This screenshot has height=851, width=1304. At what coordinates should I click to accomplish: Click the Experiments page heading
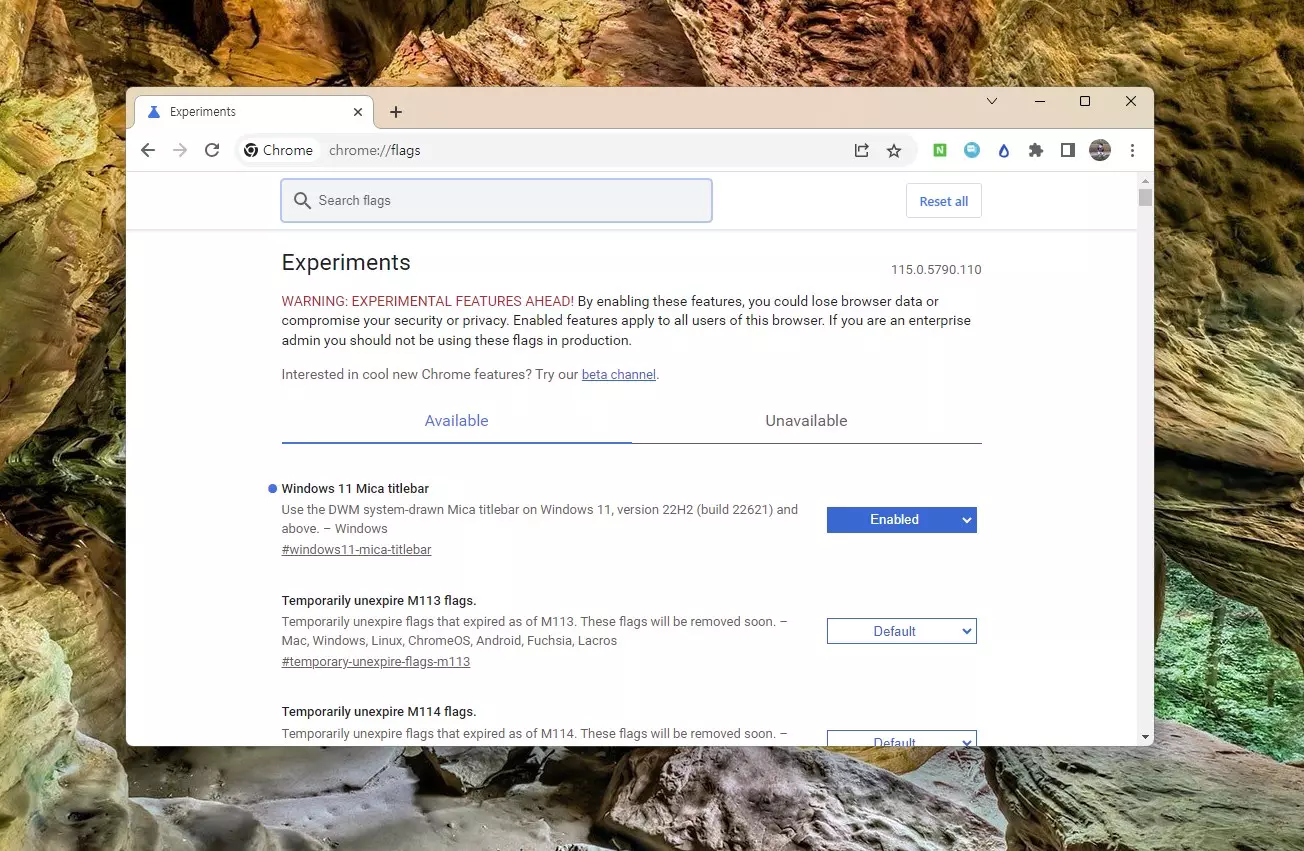(346, 263)
